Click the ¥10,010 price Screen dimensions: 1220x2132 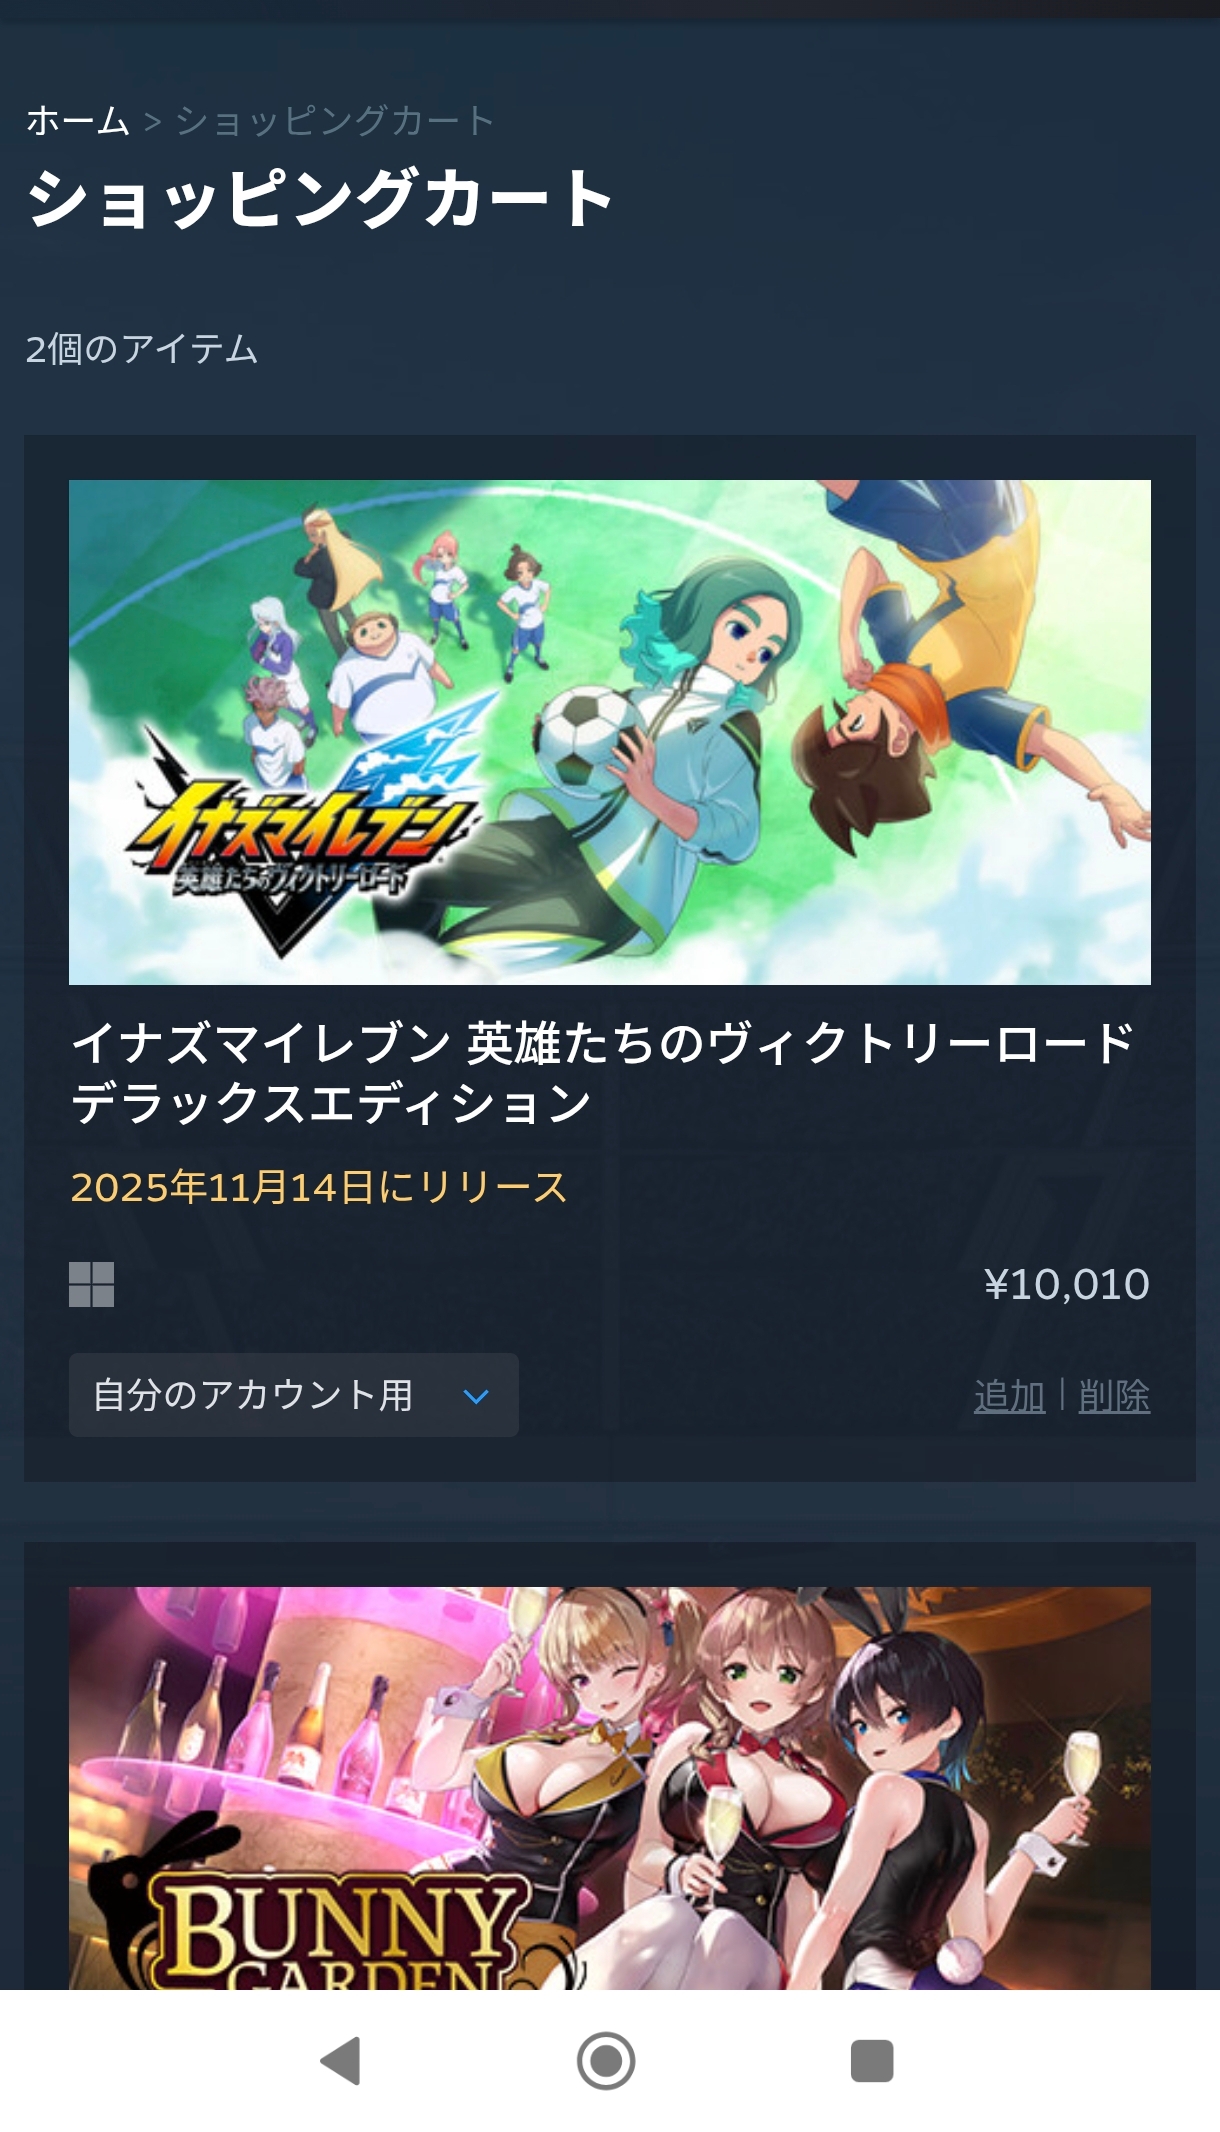tap(1066, 1284)
